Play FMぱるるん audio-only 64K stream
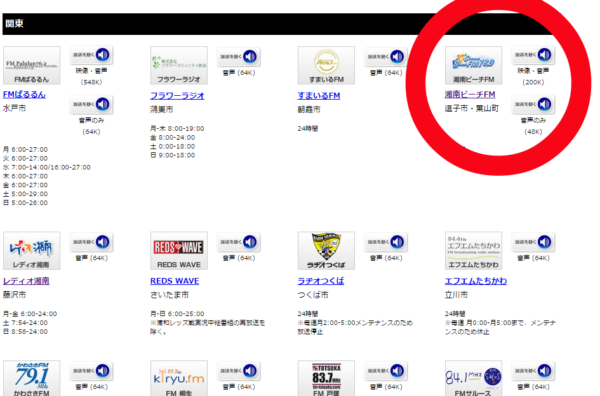600x396 pixels. [x=91, y=104]
